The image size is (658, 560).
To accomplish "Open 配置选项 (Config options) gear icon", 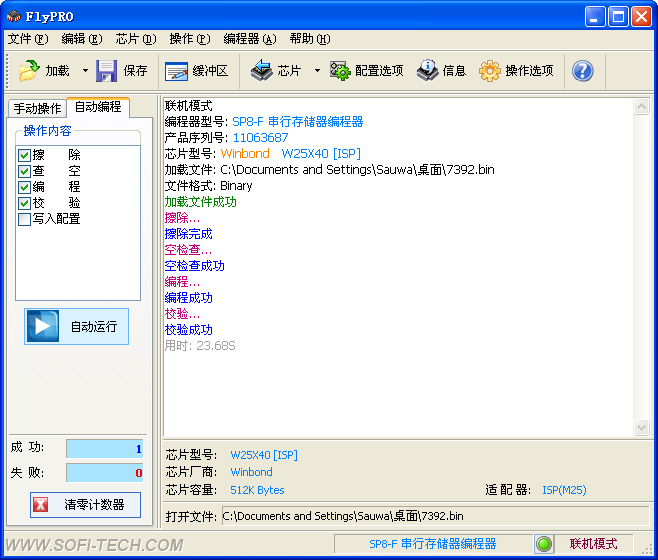I will [x=340, y=71].
